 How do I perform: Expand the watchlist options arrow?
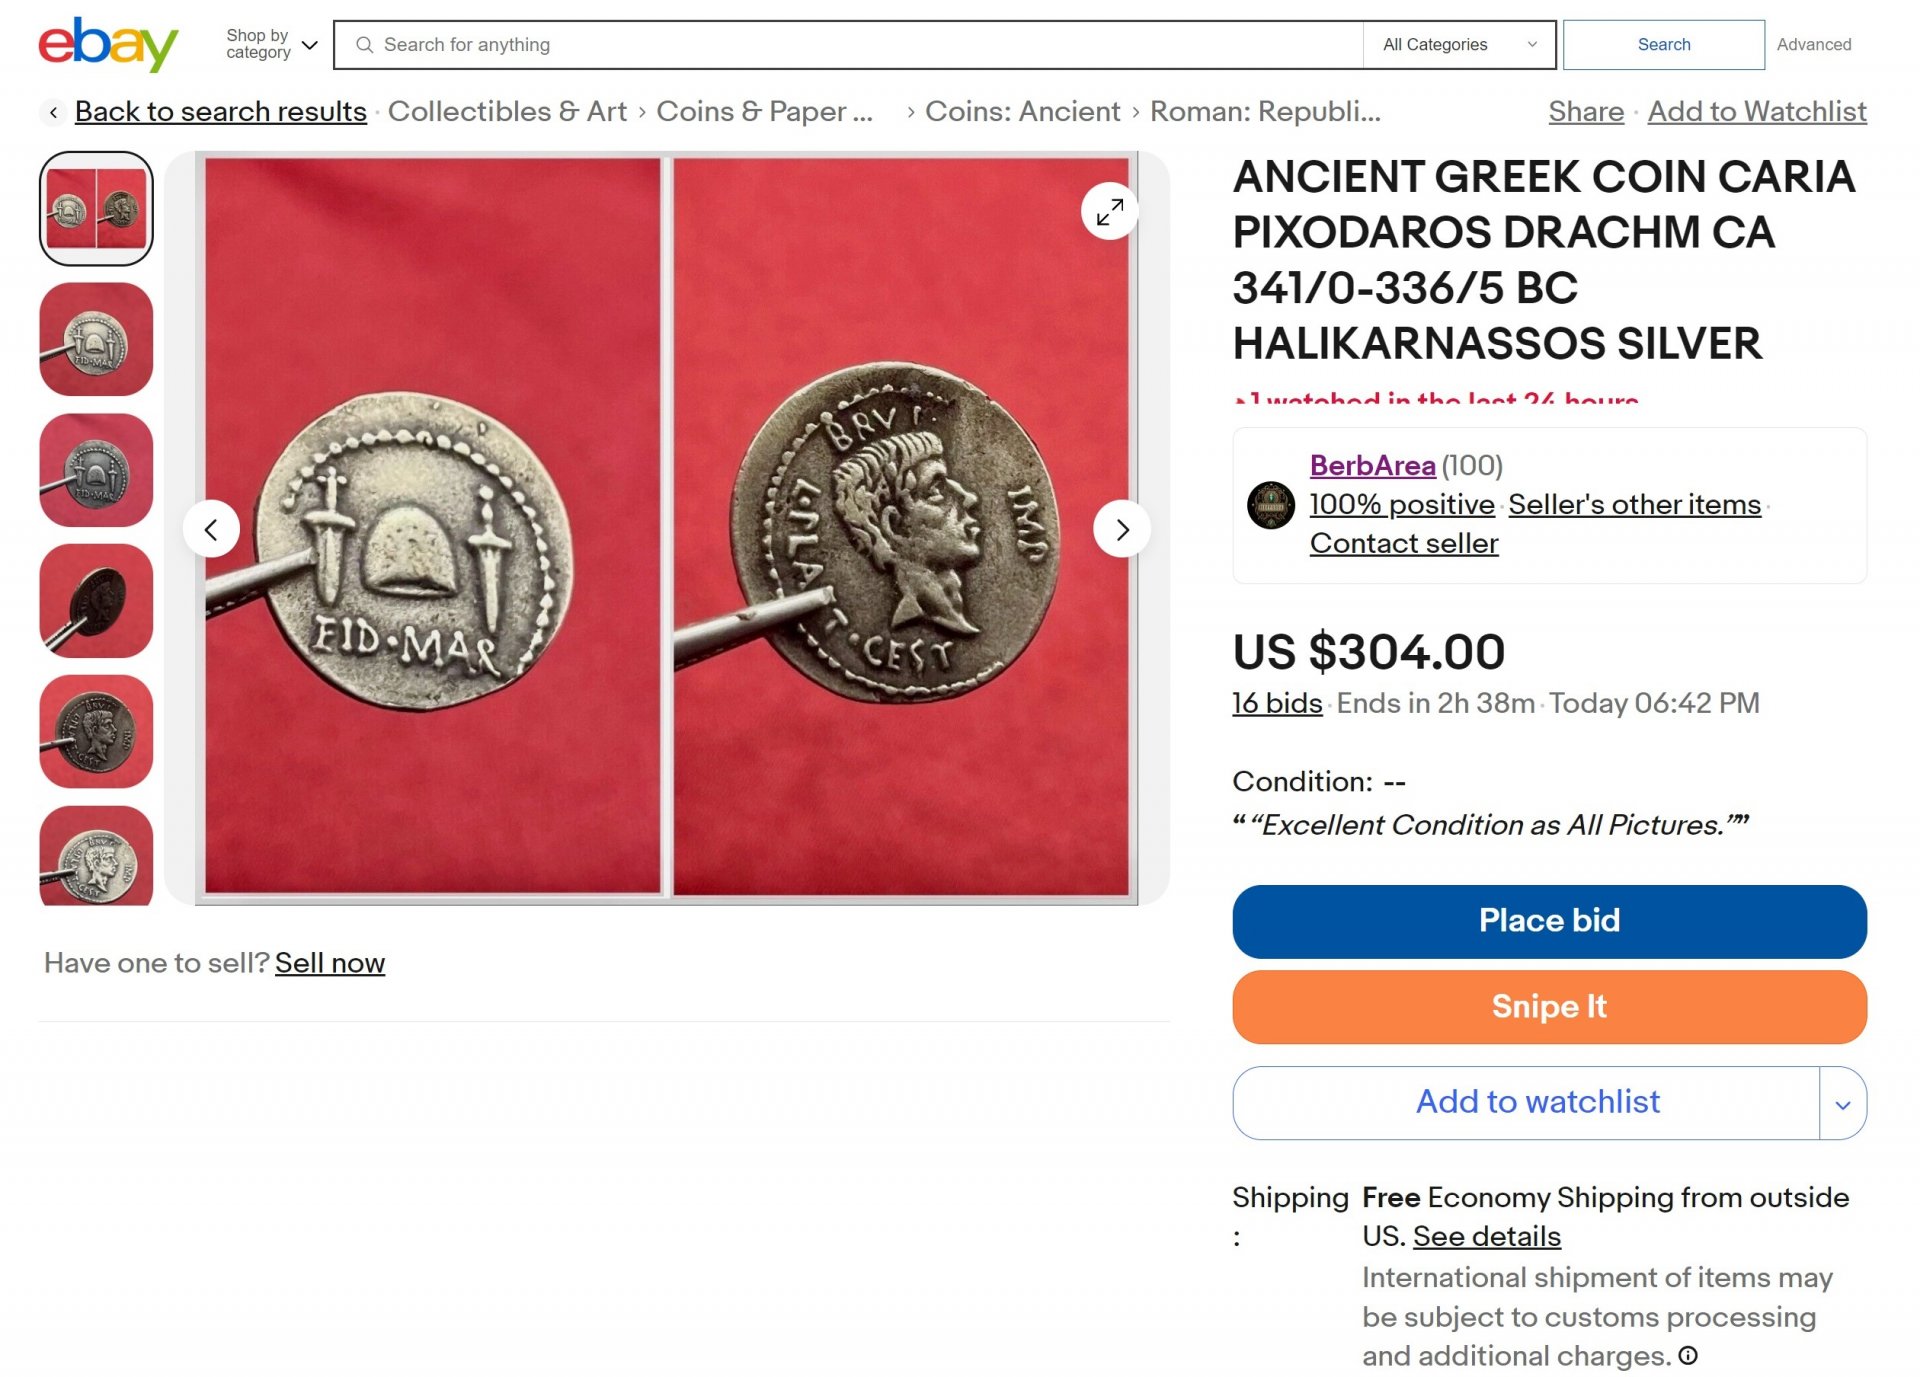tap(1842, 1103)
